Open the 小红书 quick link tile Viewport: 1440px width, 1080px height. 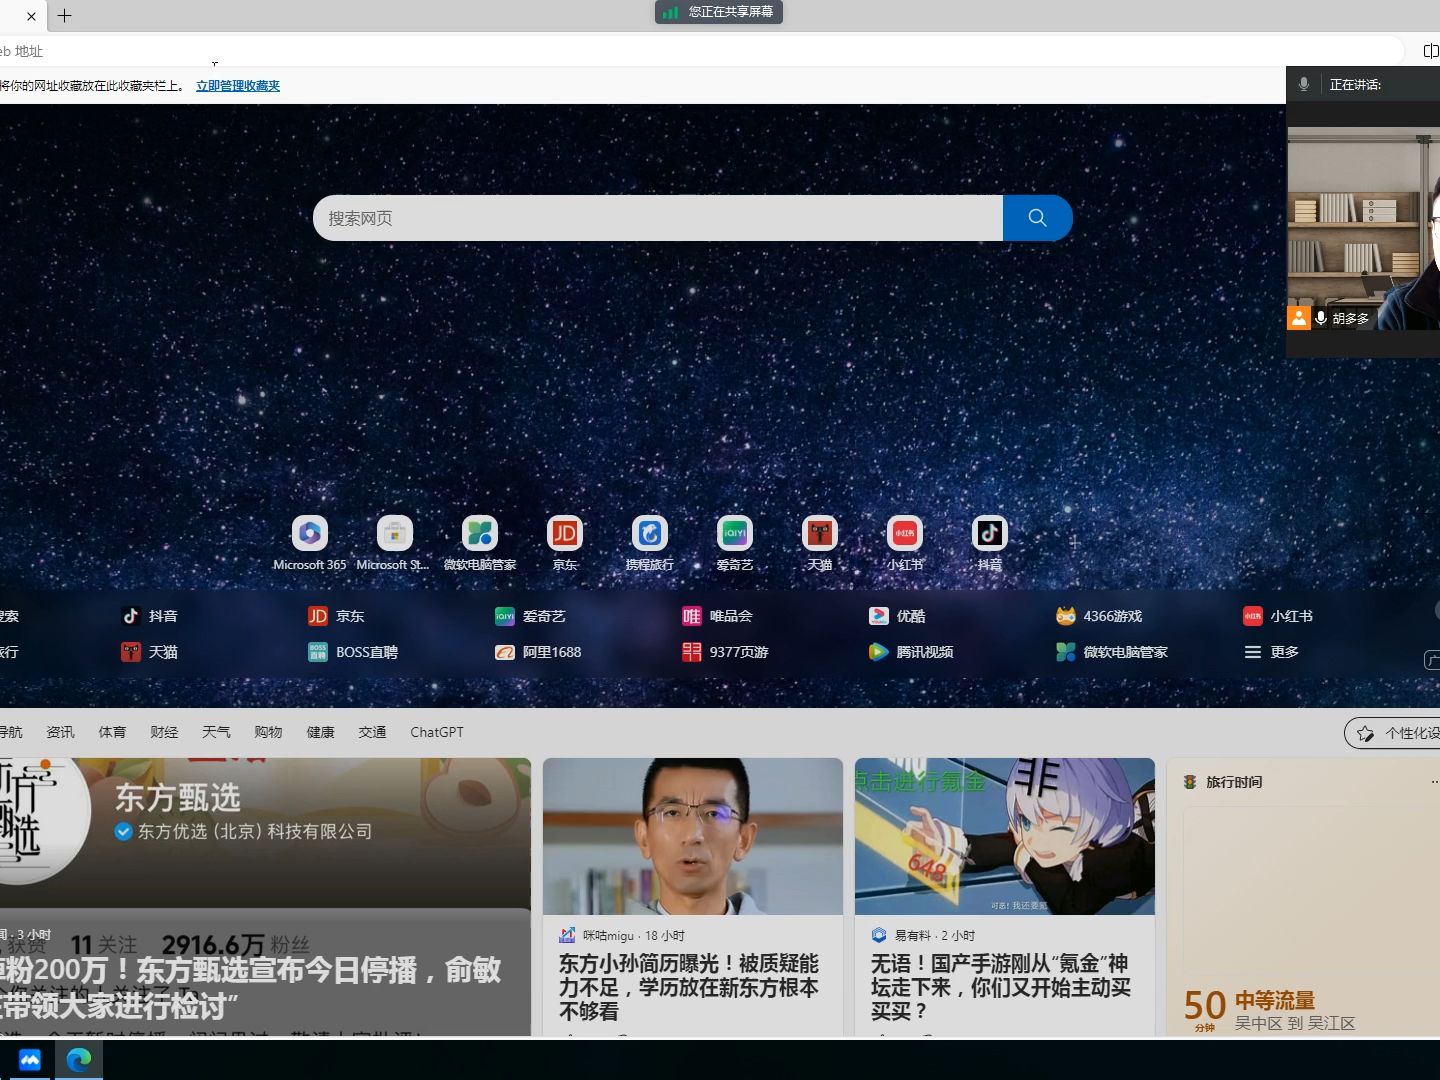[905, 543]
